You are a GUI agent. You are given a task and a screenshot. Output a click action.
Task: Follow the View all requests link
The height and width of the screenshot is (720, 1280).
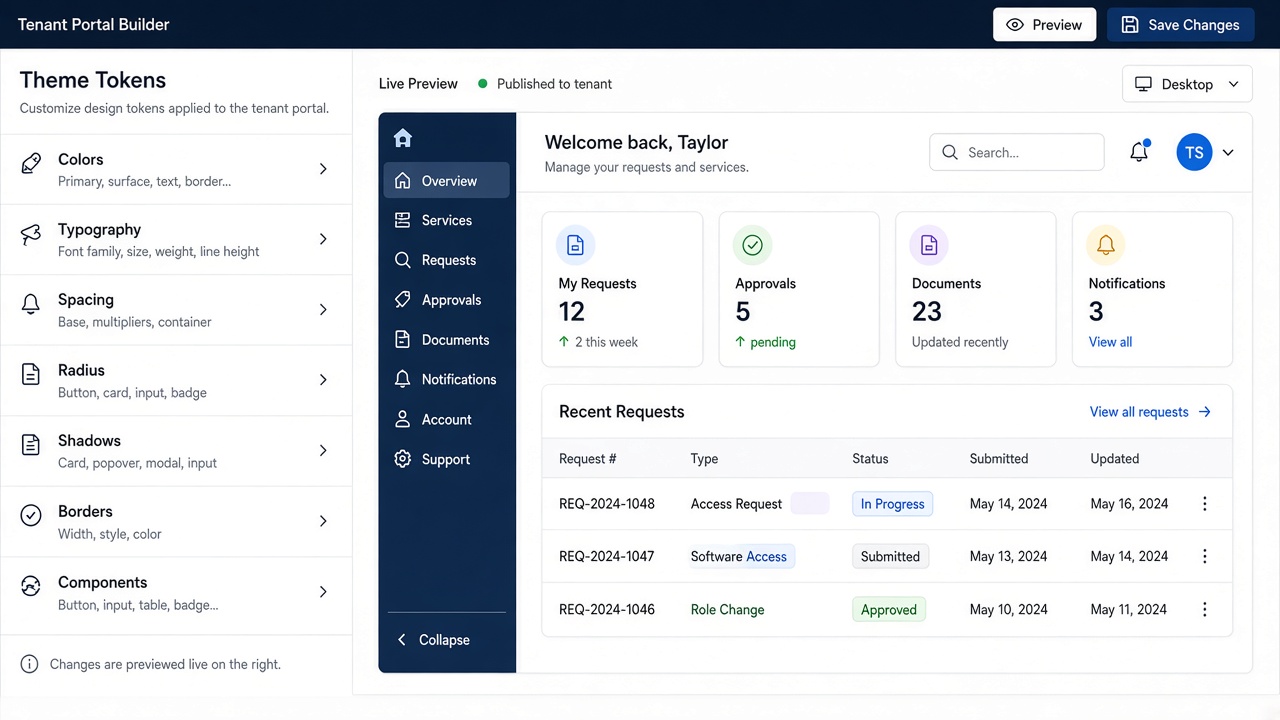1150,412
